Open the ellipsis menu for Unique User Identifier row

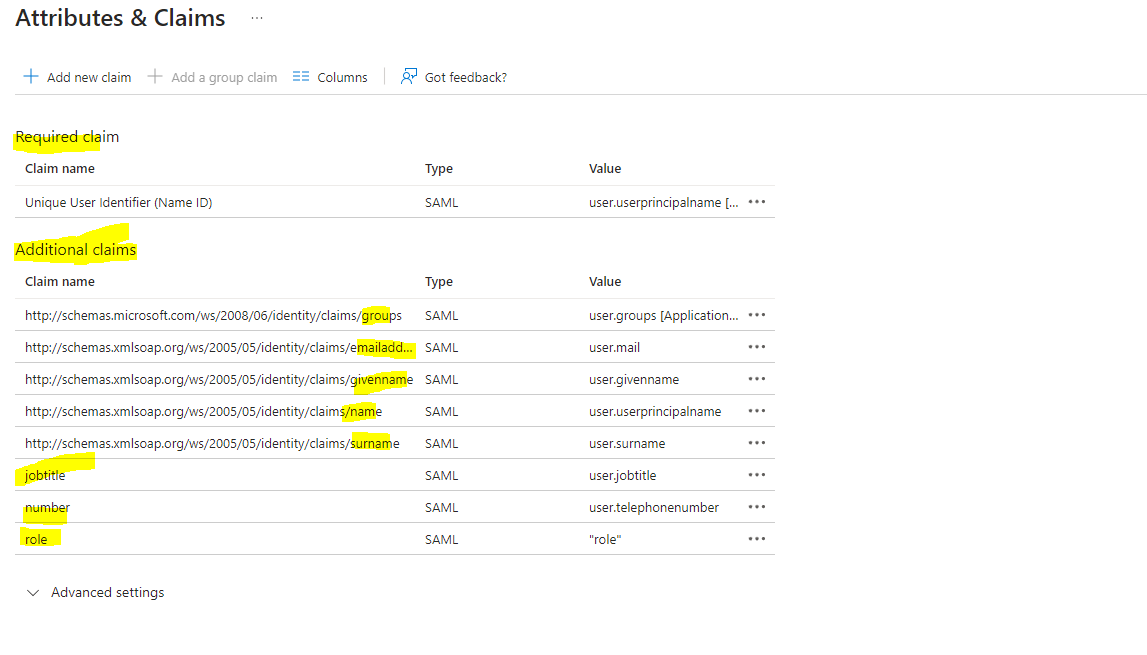(757, 202)
